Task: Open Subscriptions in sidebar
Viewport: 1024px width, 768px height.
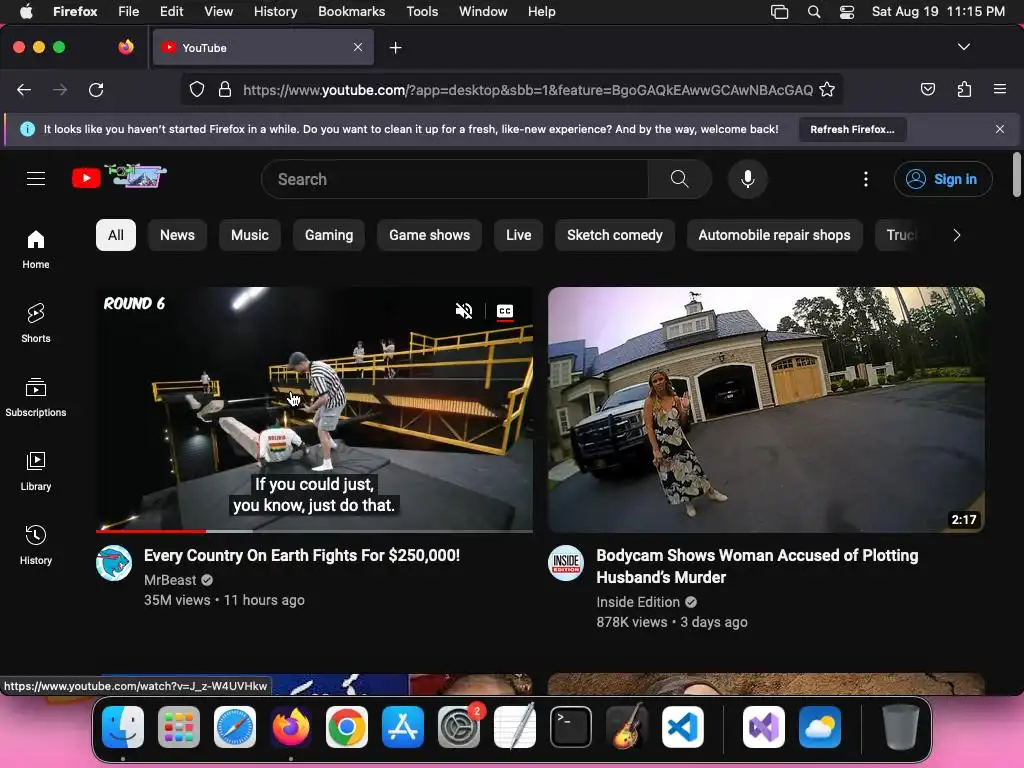Action: click(x=36, y=397)
